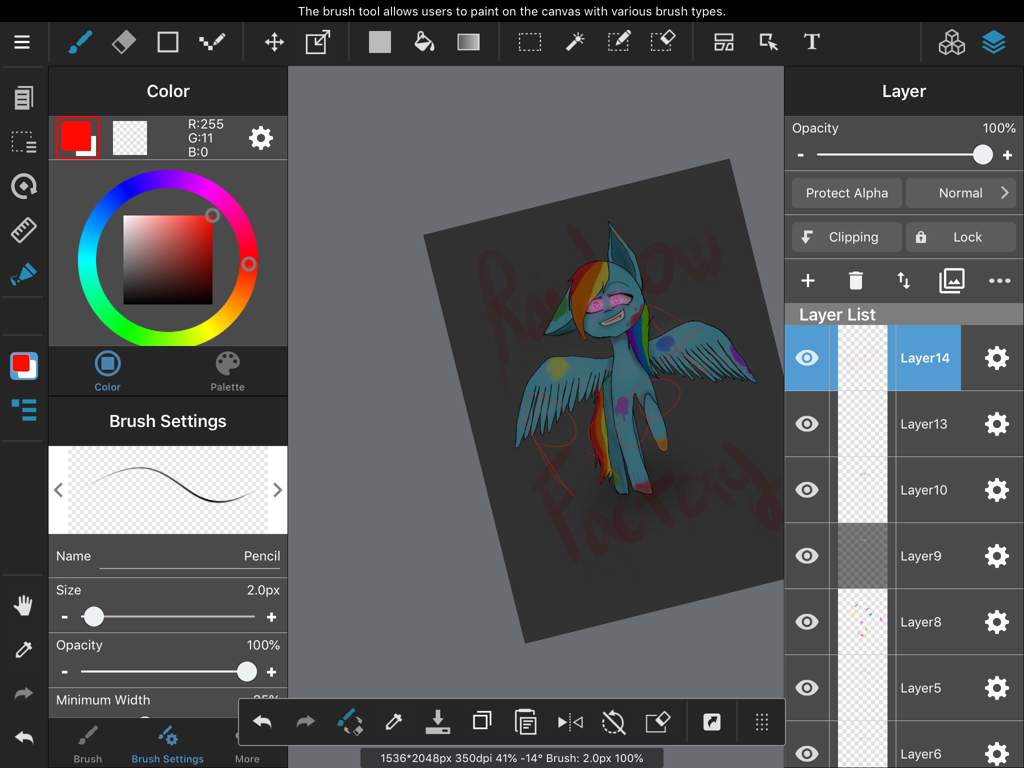The width and height of the screenshot is (1024, 768).
Task: Select the rectangular Selection tool
Action: point(530,42)
